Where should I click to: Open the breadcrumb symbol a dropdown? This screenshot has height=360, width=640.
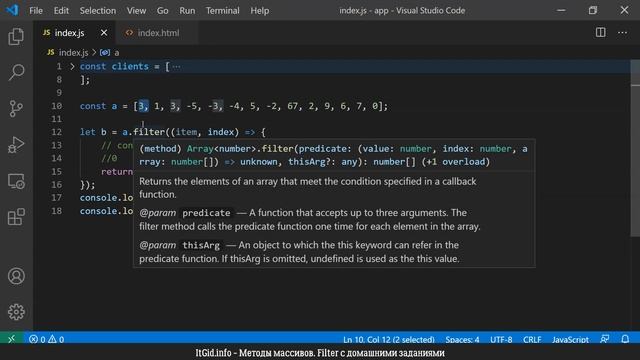117,53
